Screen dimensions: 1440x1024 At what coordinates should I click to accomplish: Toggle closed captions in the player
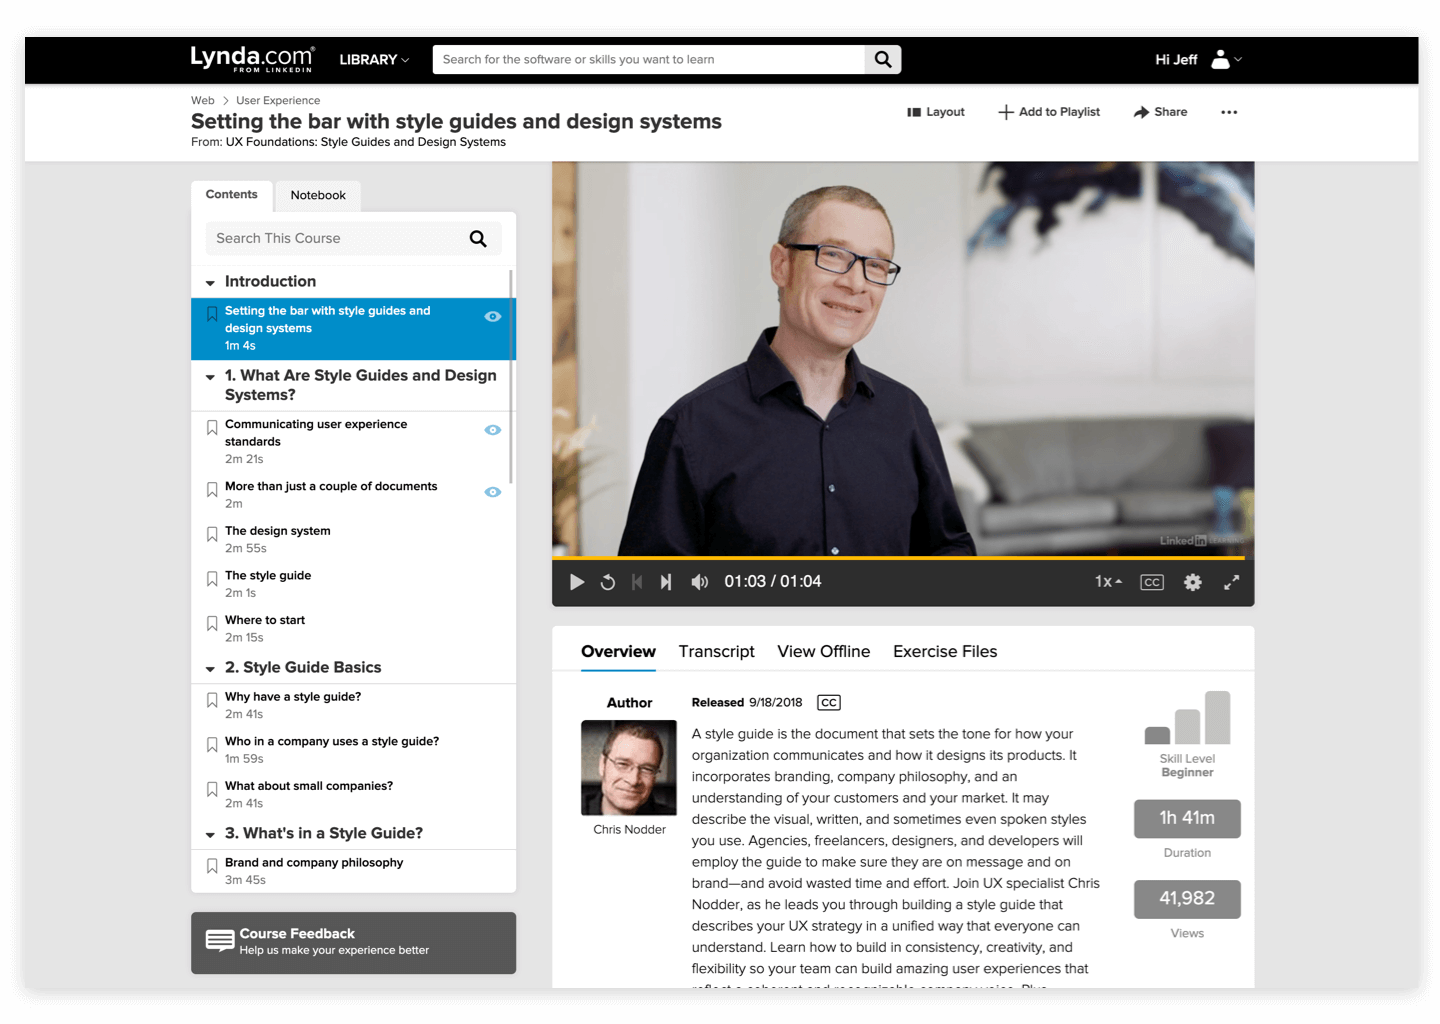(x=1152, y=582)
